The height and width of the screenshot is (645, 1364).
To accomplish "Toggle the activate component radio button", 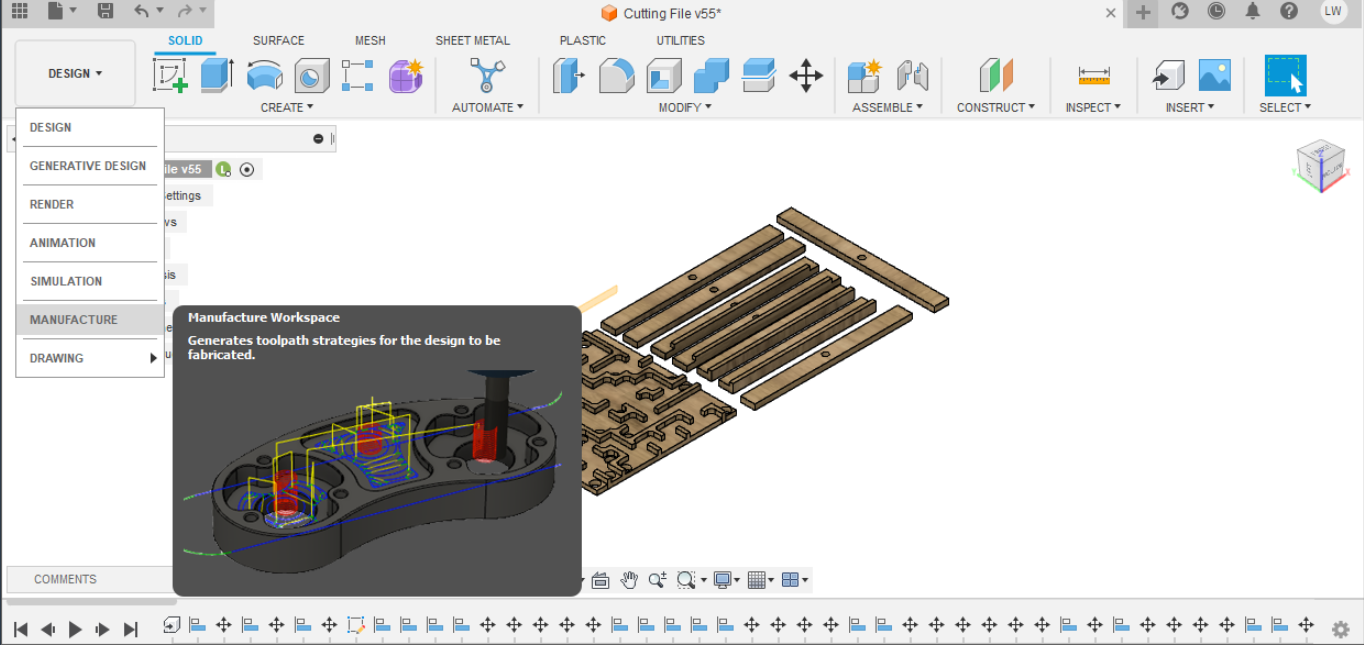I will pos(247,169).
